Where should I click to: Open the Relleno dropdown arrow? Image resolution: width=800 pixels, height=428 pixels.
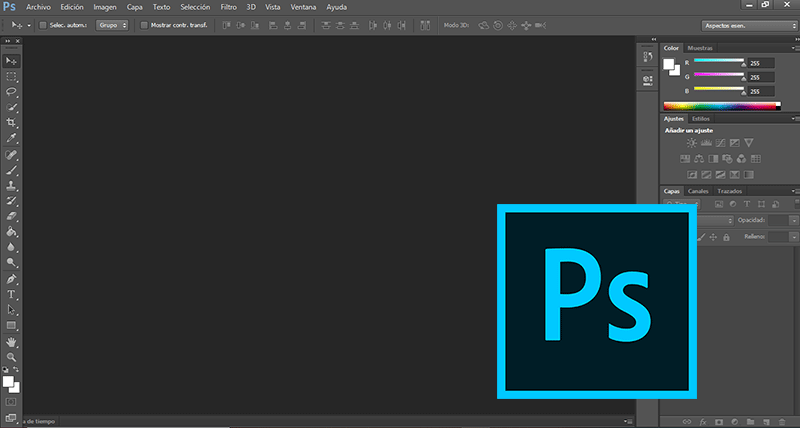[x=794, y=237]
